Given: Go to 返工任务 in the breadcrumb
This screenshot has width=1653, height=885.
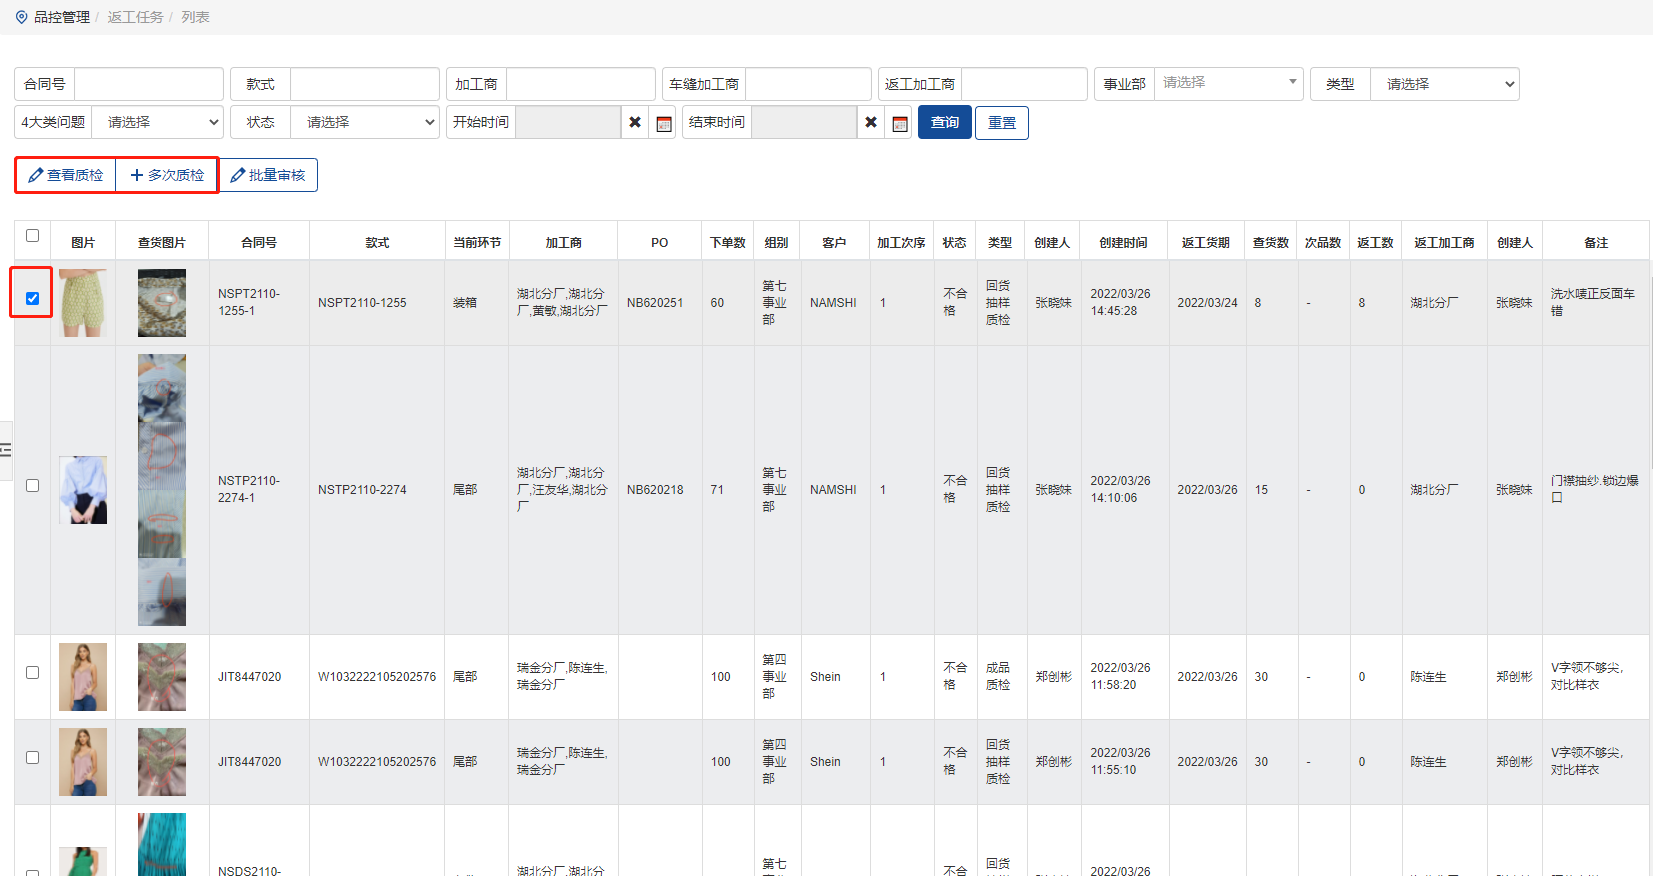Looking at the screenshot, I should tap(135, 17).
